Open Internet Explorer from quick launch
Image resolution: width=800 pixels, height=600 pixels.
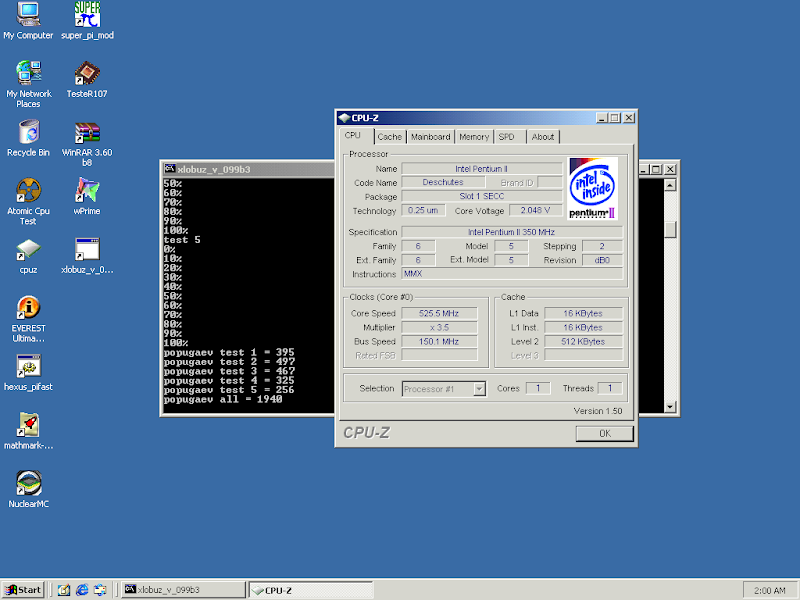82,590
